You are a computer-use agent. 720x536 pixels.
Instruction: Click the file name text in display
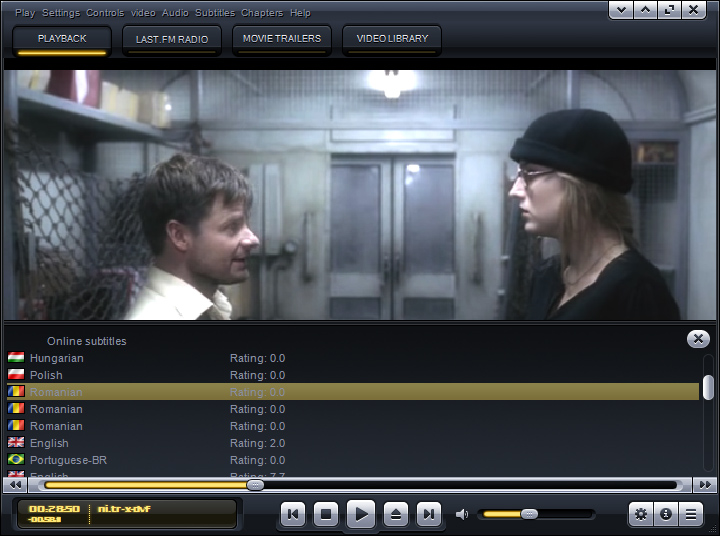tap(124, 509)
